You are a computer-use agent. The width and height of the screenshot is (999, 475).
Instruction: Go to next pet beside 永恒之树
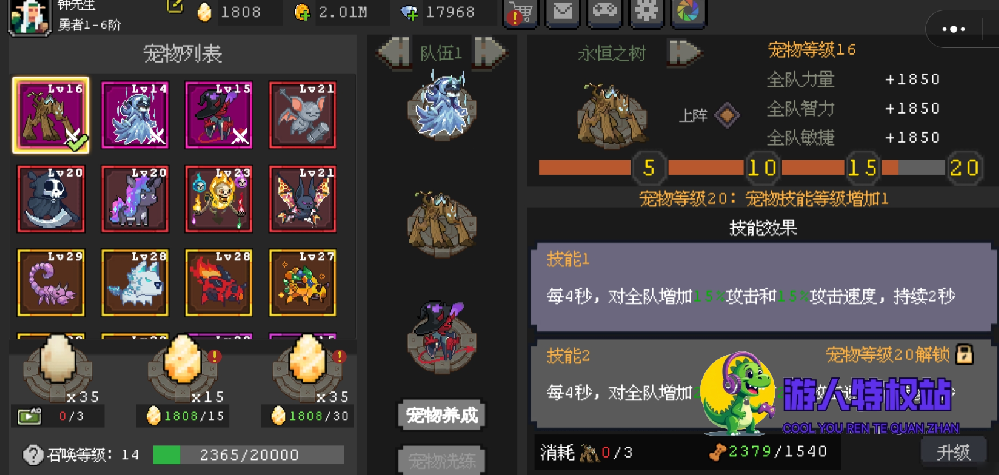point(684,52)
